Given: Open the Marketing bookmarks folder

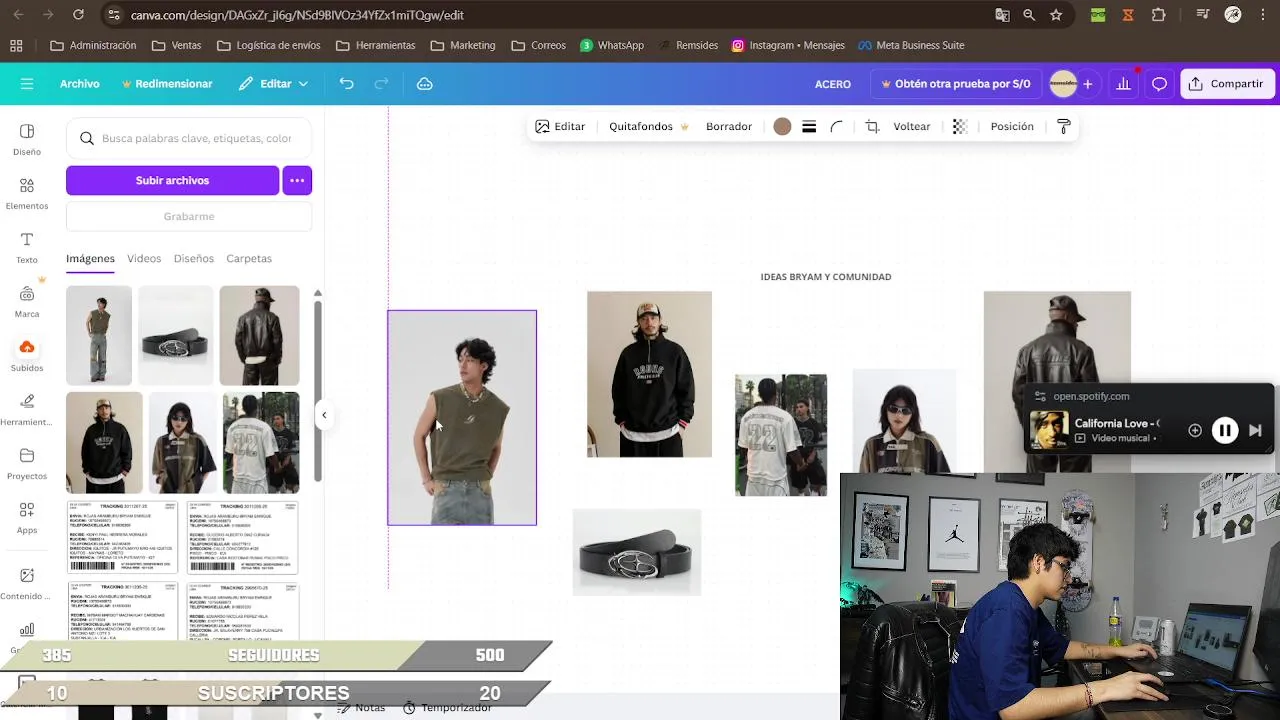Looking at the screenshot, I should point(463,46).
